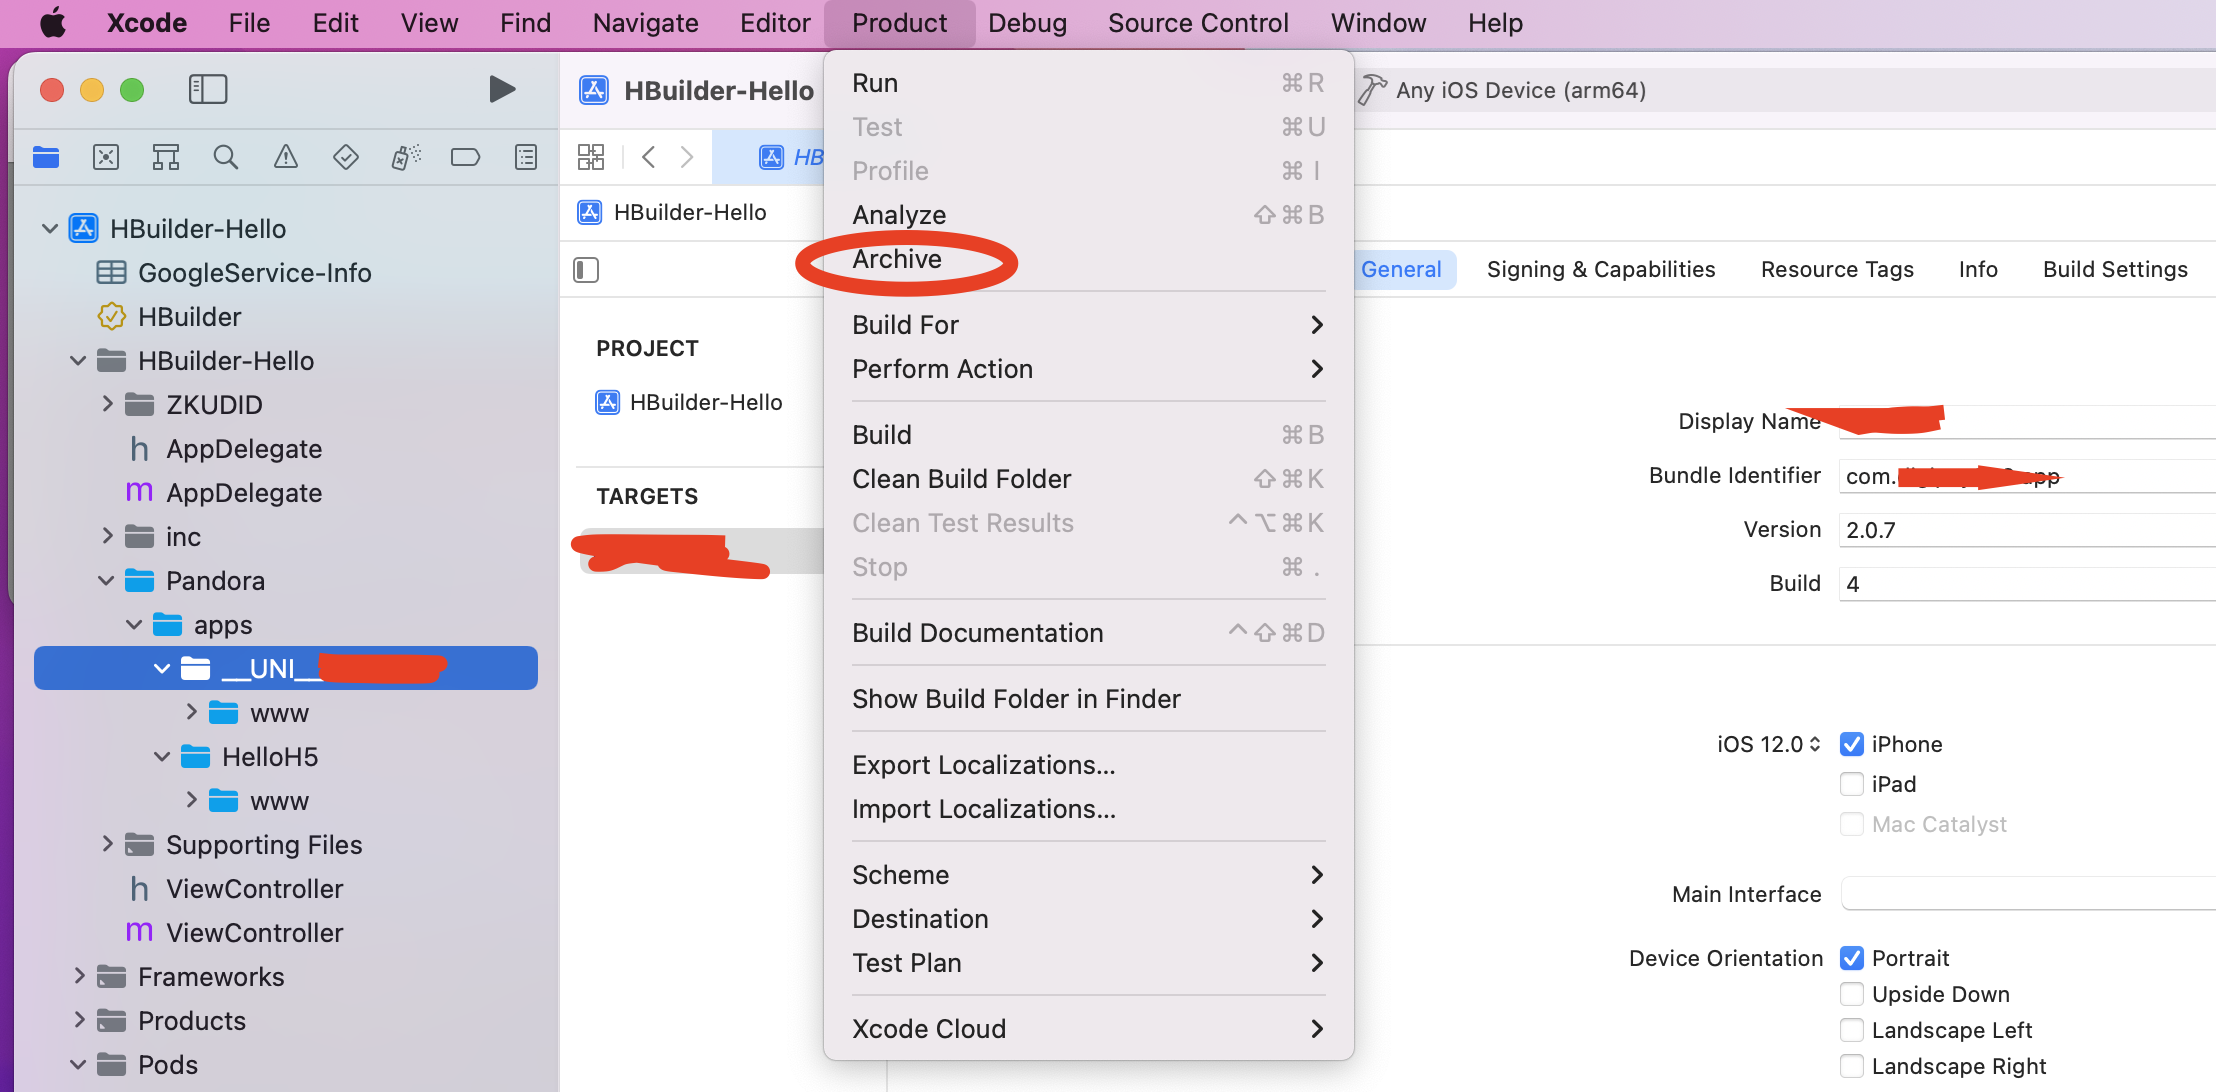Collapse the HBuilder-Hello group folder
Image resolution: width=2216 pixels, height=1092 pixels.
tap(78, 361)
